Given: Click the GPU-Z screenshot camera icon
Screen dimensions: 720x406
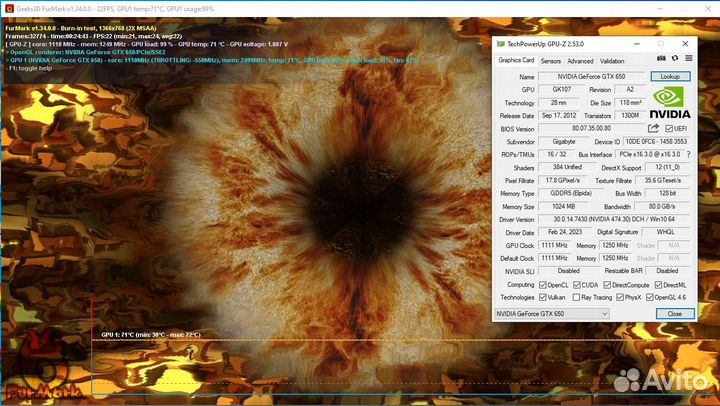Looking at the screenshot, I should point(662,60).
